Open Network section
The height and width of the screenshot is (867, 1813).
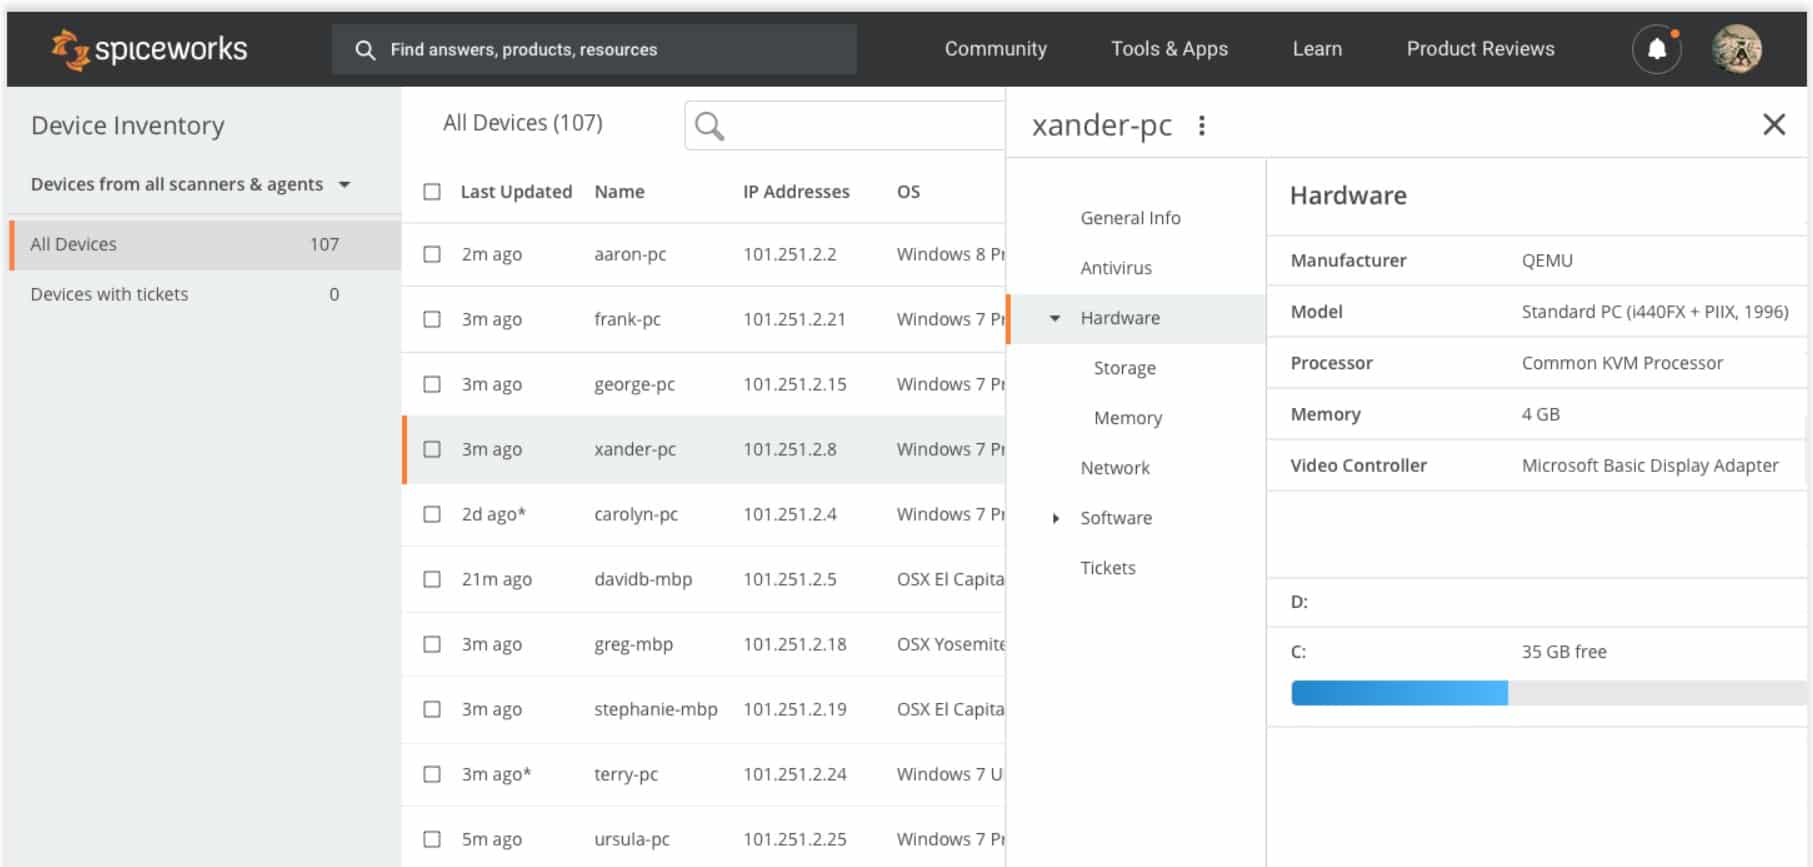1115,468
